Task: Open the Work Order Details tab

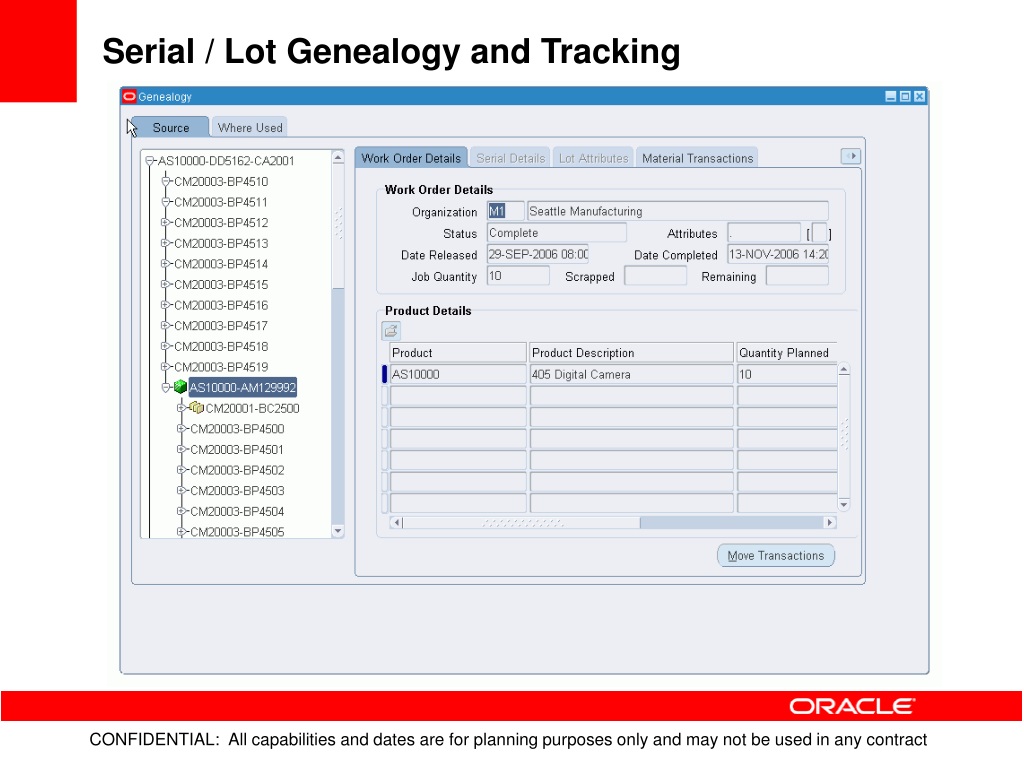Action: coord(411,158)
